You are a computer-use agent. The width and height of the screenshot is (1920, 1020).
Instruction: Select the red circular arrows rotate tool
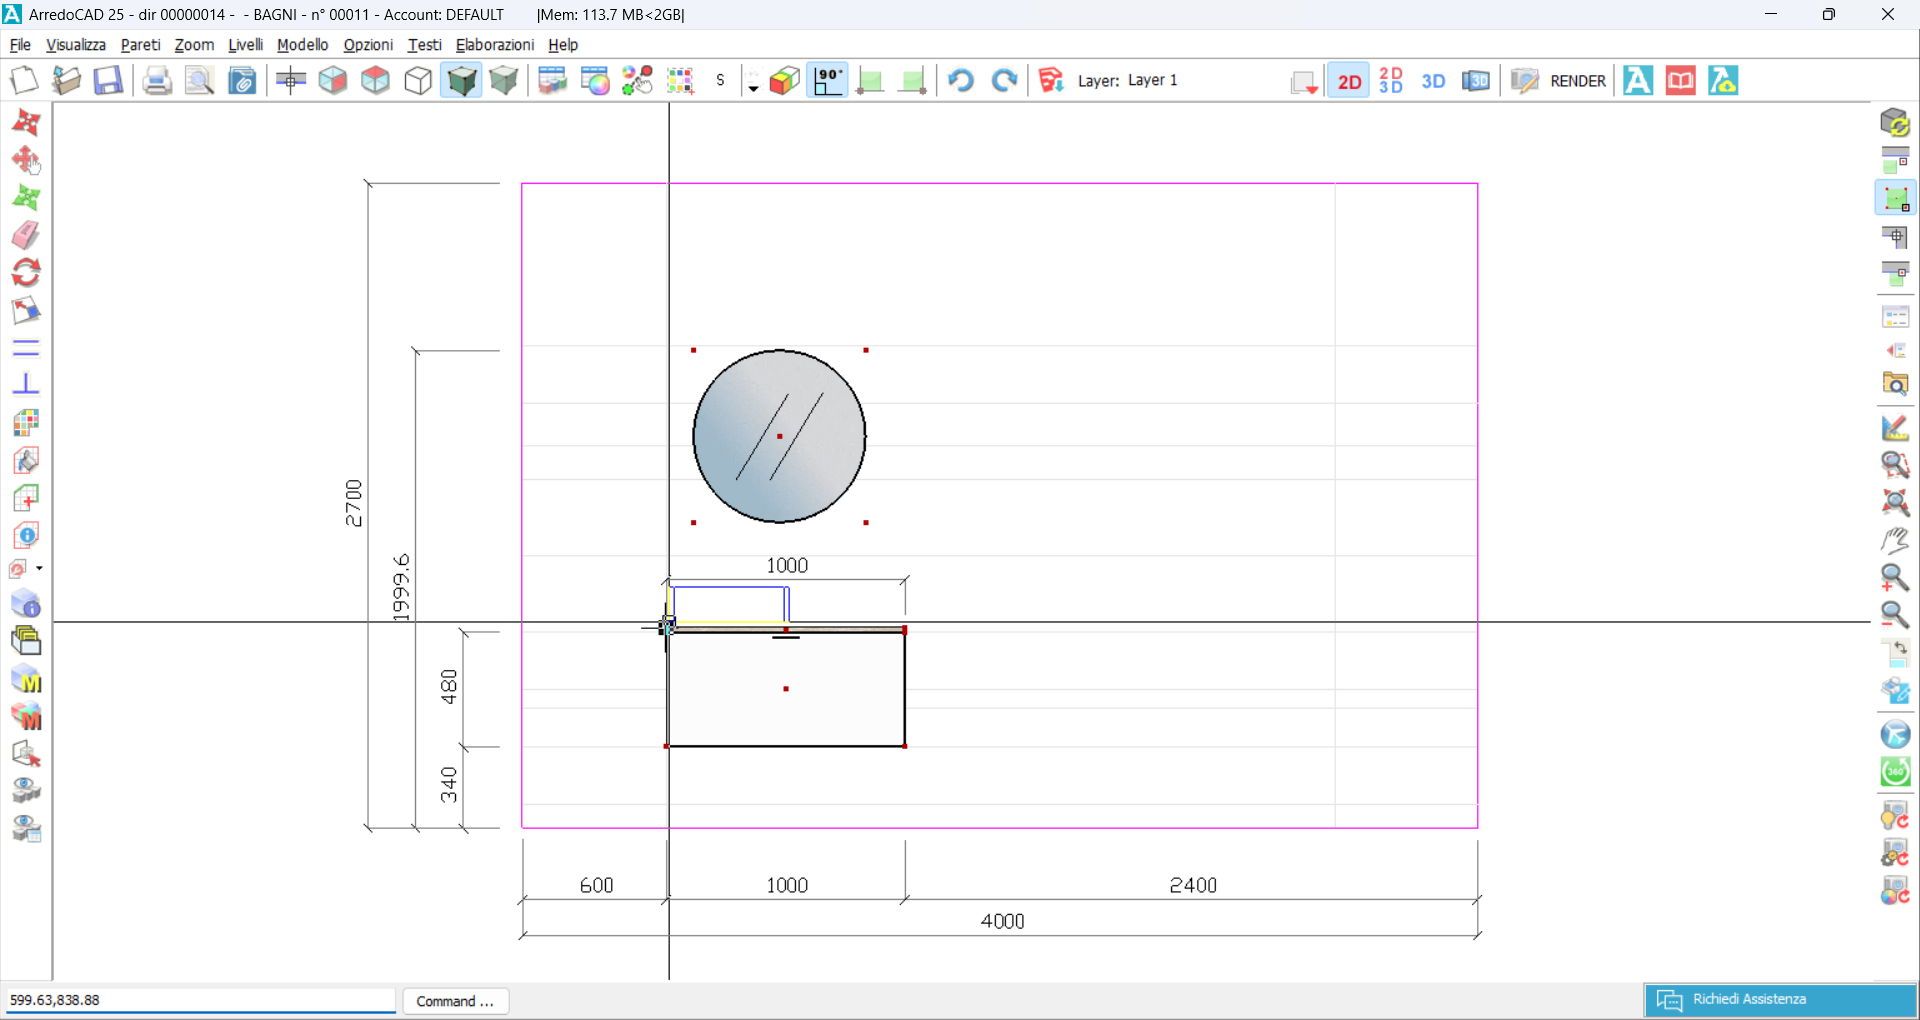(x=26, y=272)
